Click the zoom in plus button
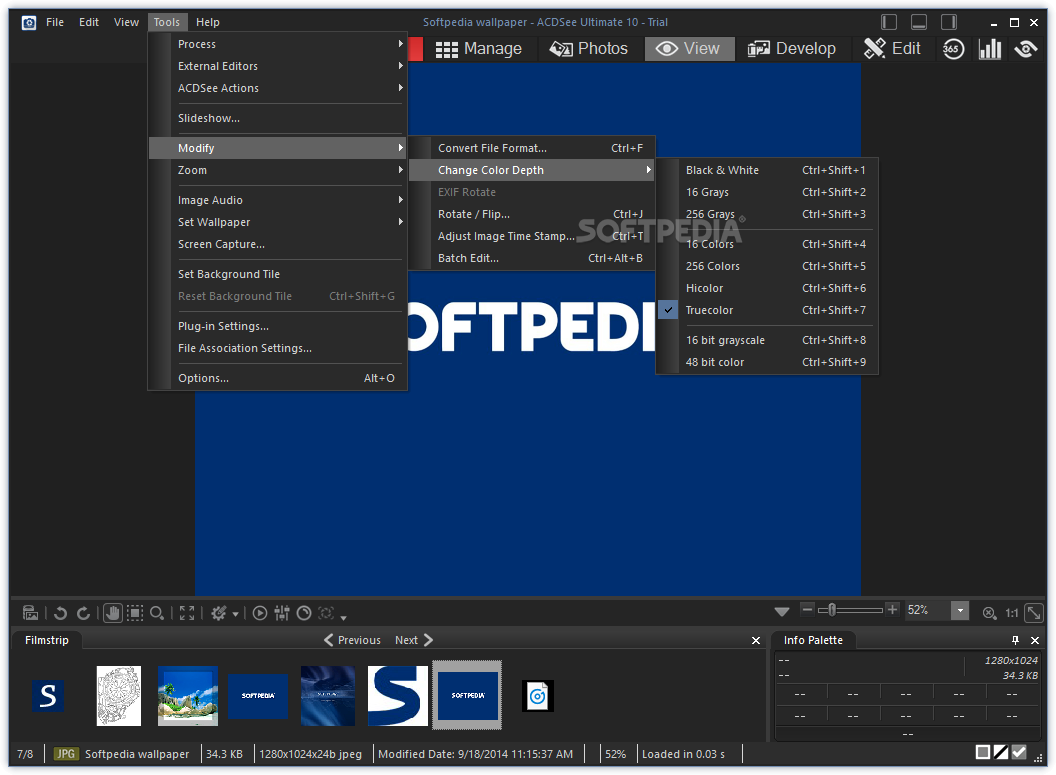Viewport: 1056px width, 775px height. (x=892, y=609)
